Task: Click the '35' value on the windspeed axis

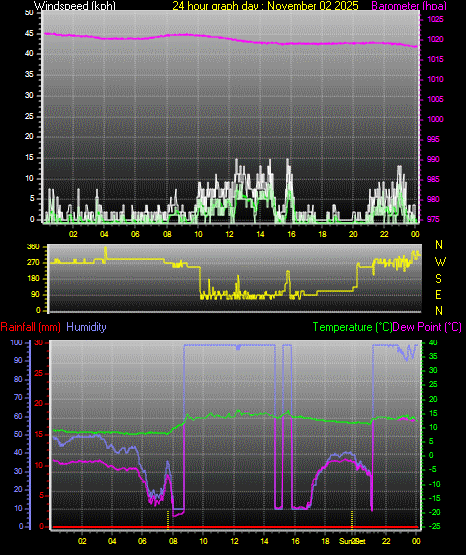Action: pos(29,75)
